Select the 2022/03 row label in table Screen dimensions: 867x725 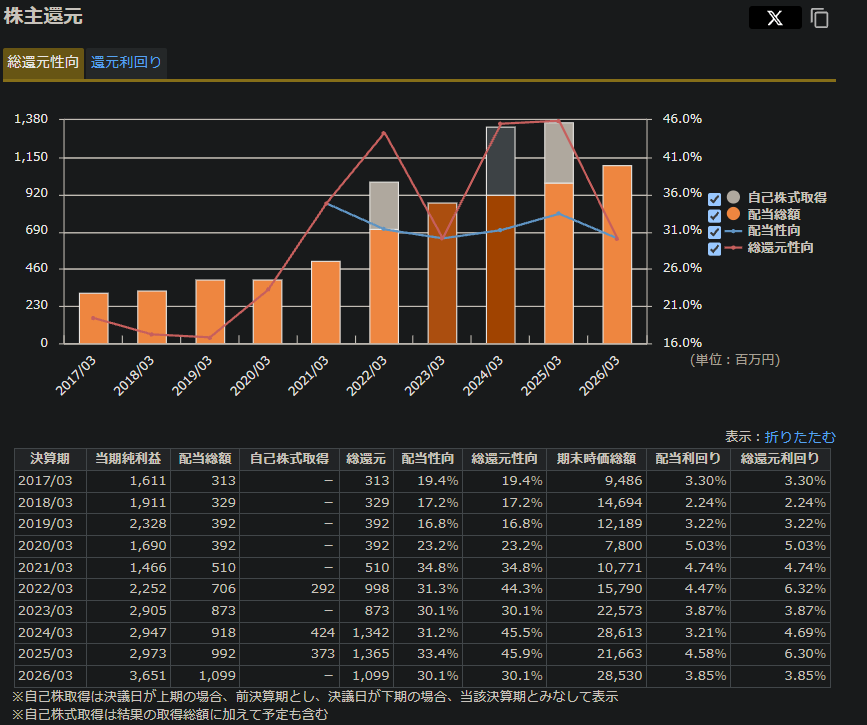click(45, 589)
